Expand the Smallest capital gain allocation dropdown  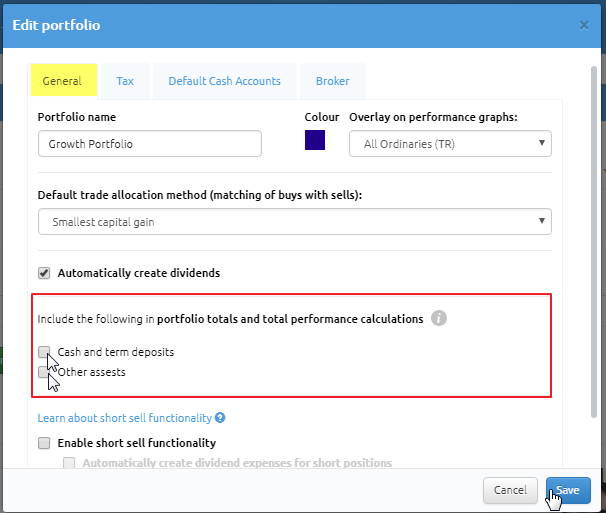pyautogui.click(x=294, y=222)
